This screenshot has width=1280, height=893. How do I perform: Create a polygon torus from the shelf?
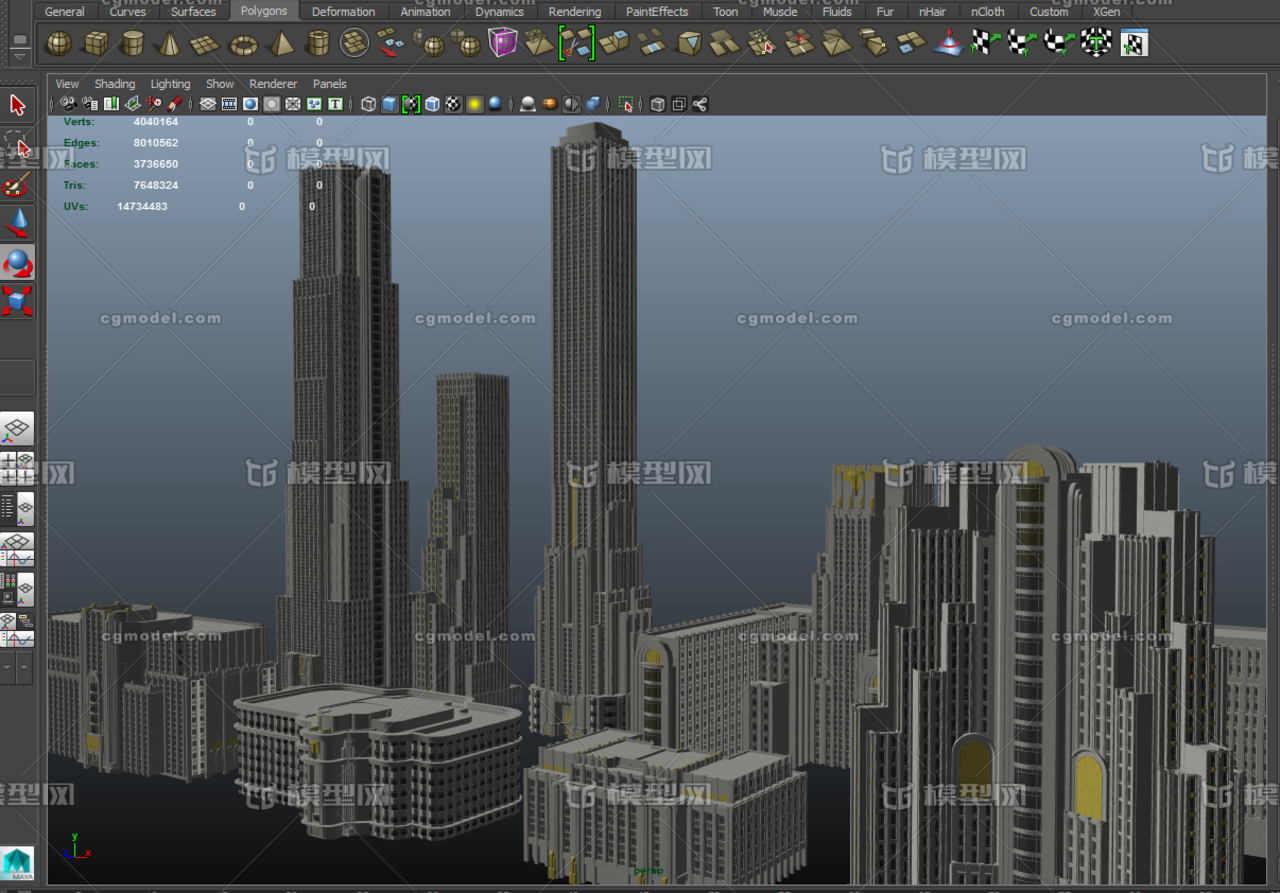click(243, 44)
